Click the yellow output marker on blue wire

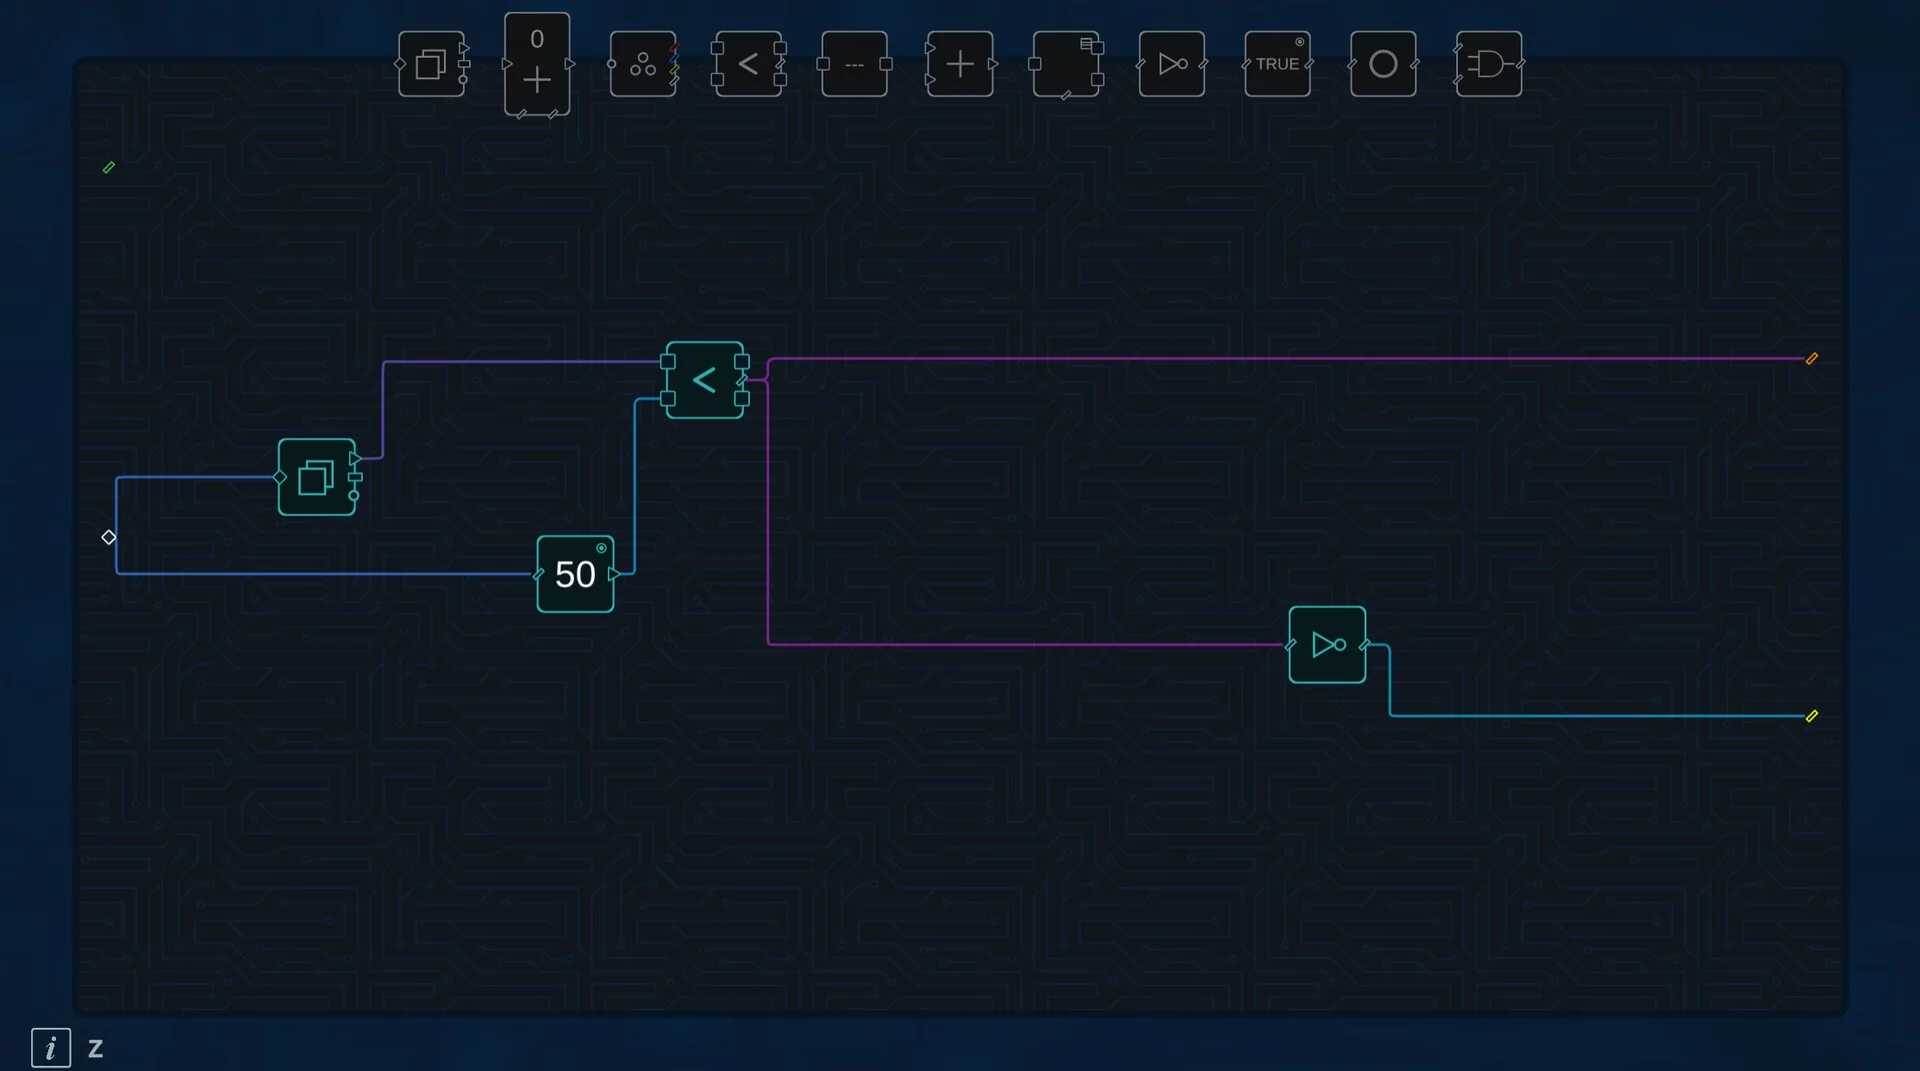point(1811,716)
